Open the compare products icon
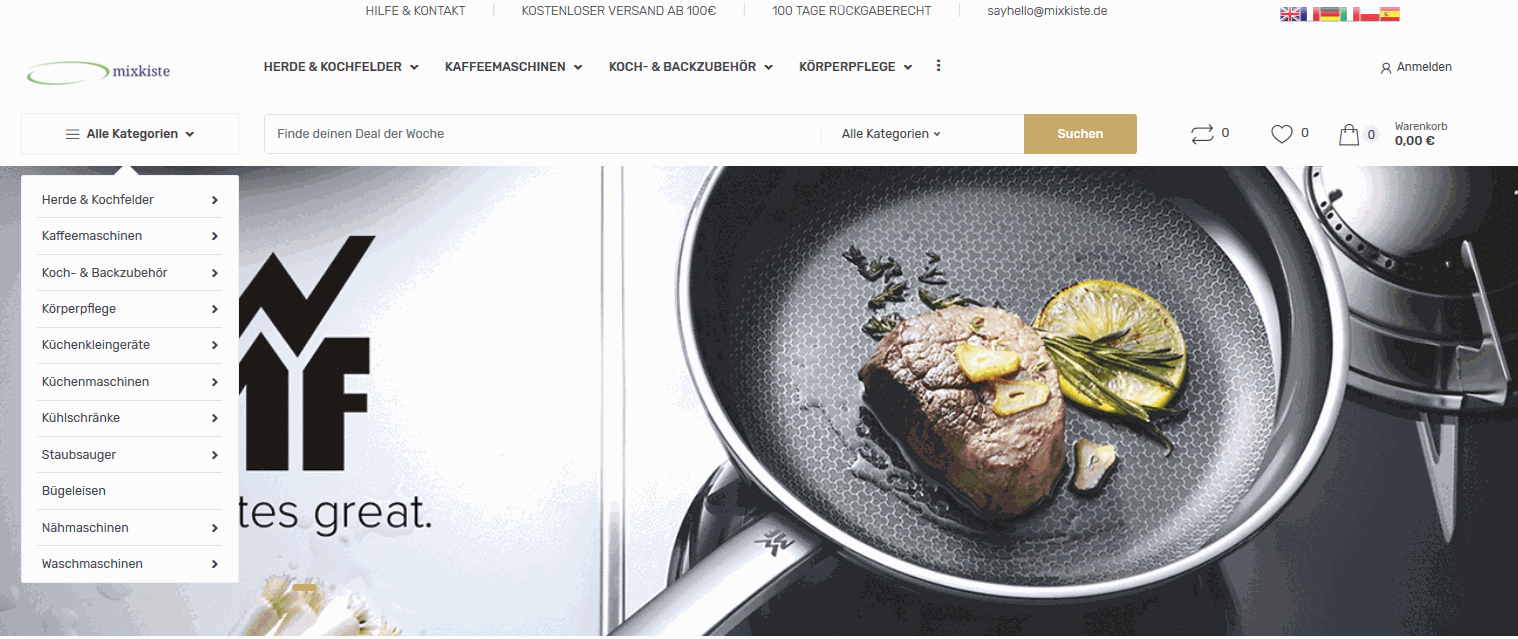The width and height of the screenshot is (1518, 639). coord(1202,134)
